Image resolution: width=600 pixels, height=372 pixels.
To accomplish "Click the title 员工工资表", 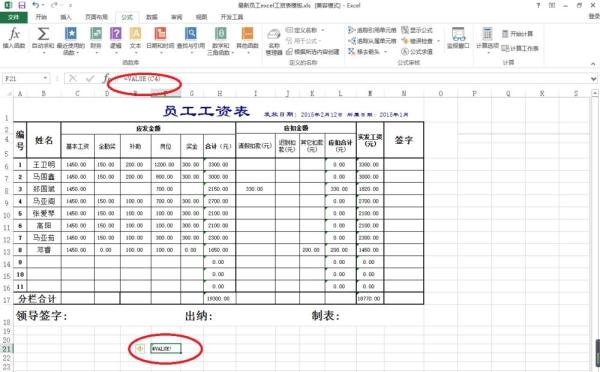I will [x=206, y=111].
